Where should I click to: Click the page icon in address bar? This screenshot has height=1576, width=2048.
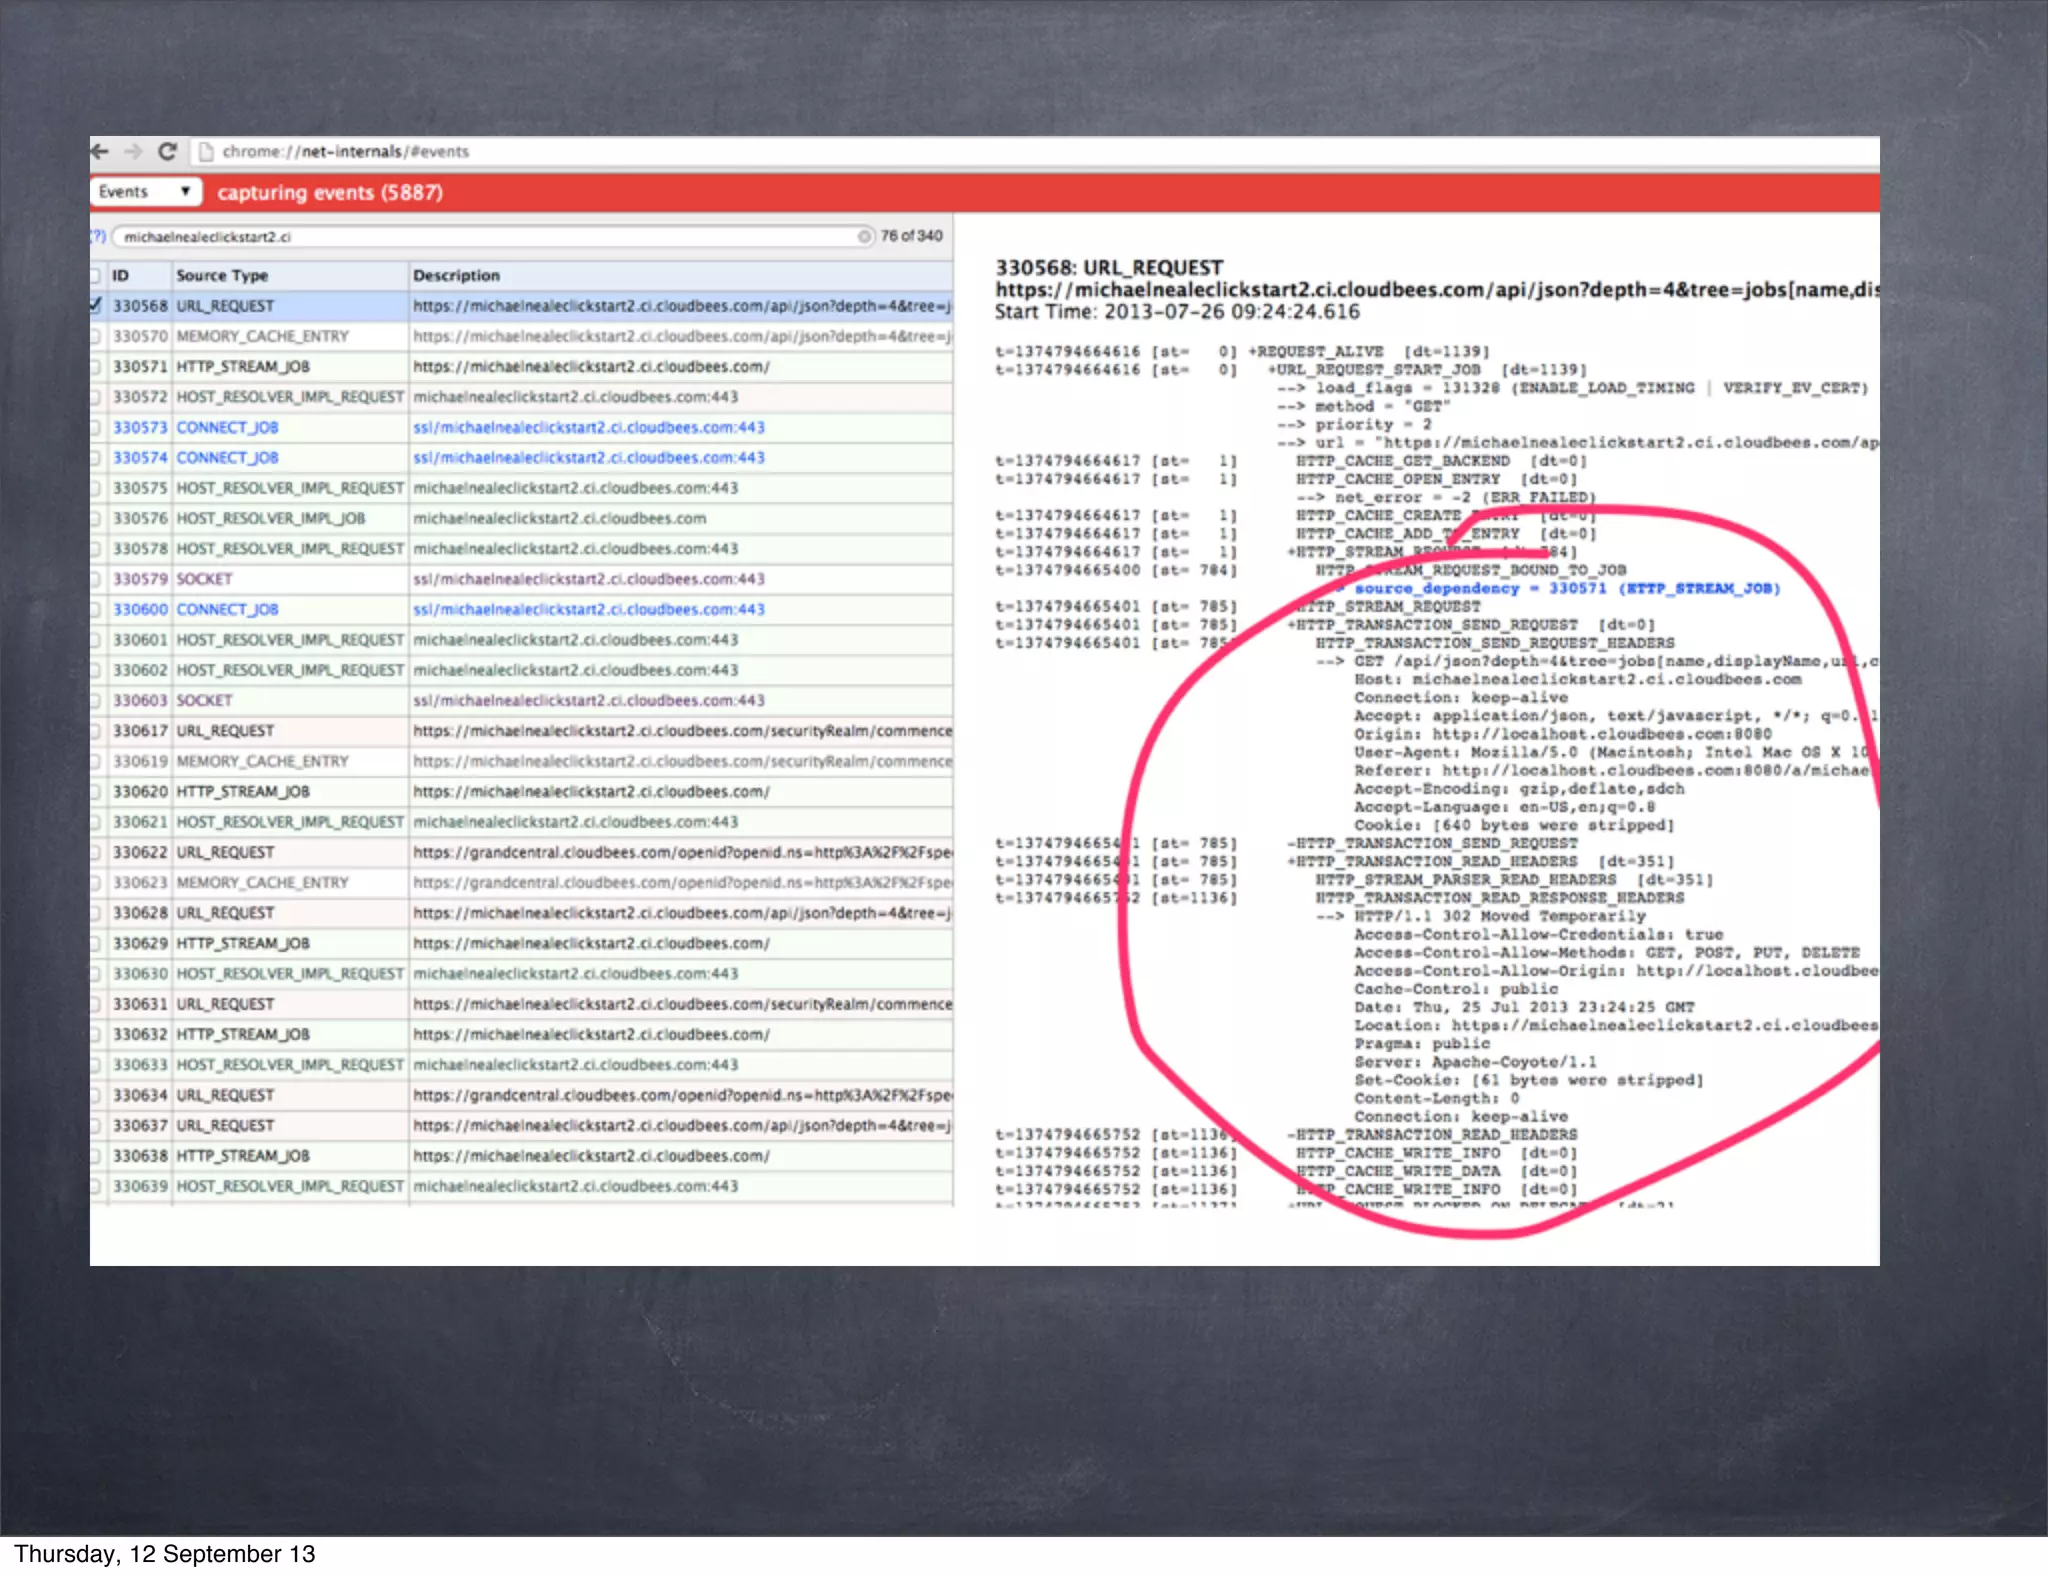pyautogui.click(x=206, y=152)
